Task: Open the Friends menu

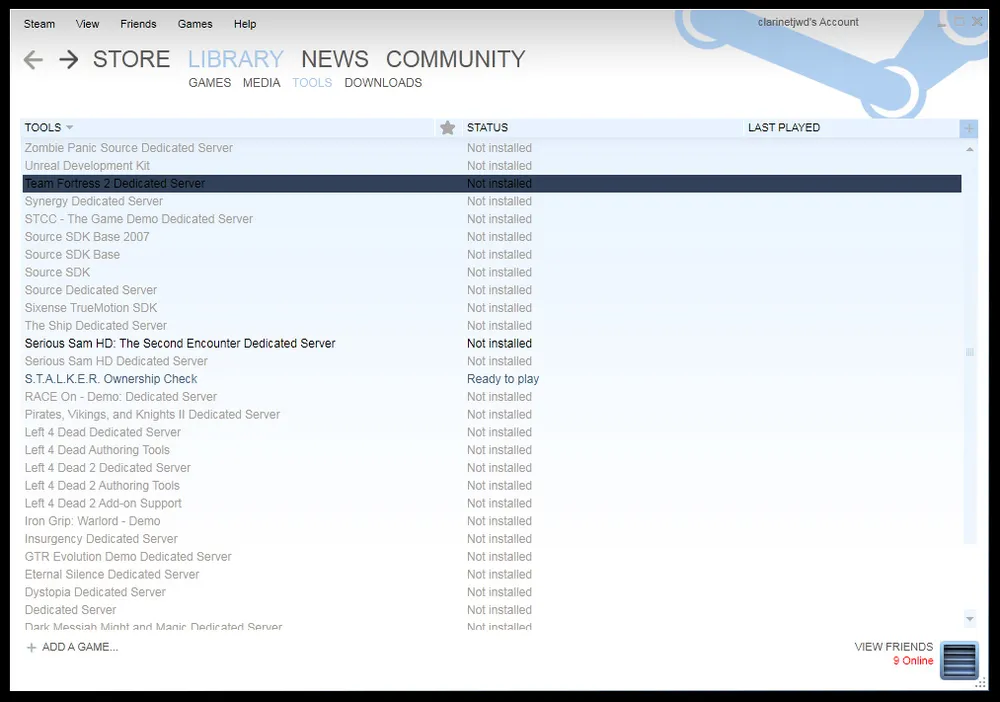Action: (x=138, y=24)
